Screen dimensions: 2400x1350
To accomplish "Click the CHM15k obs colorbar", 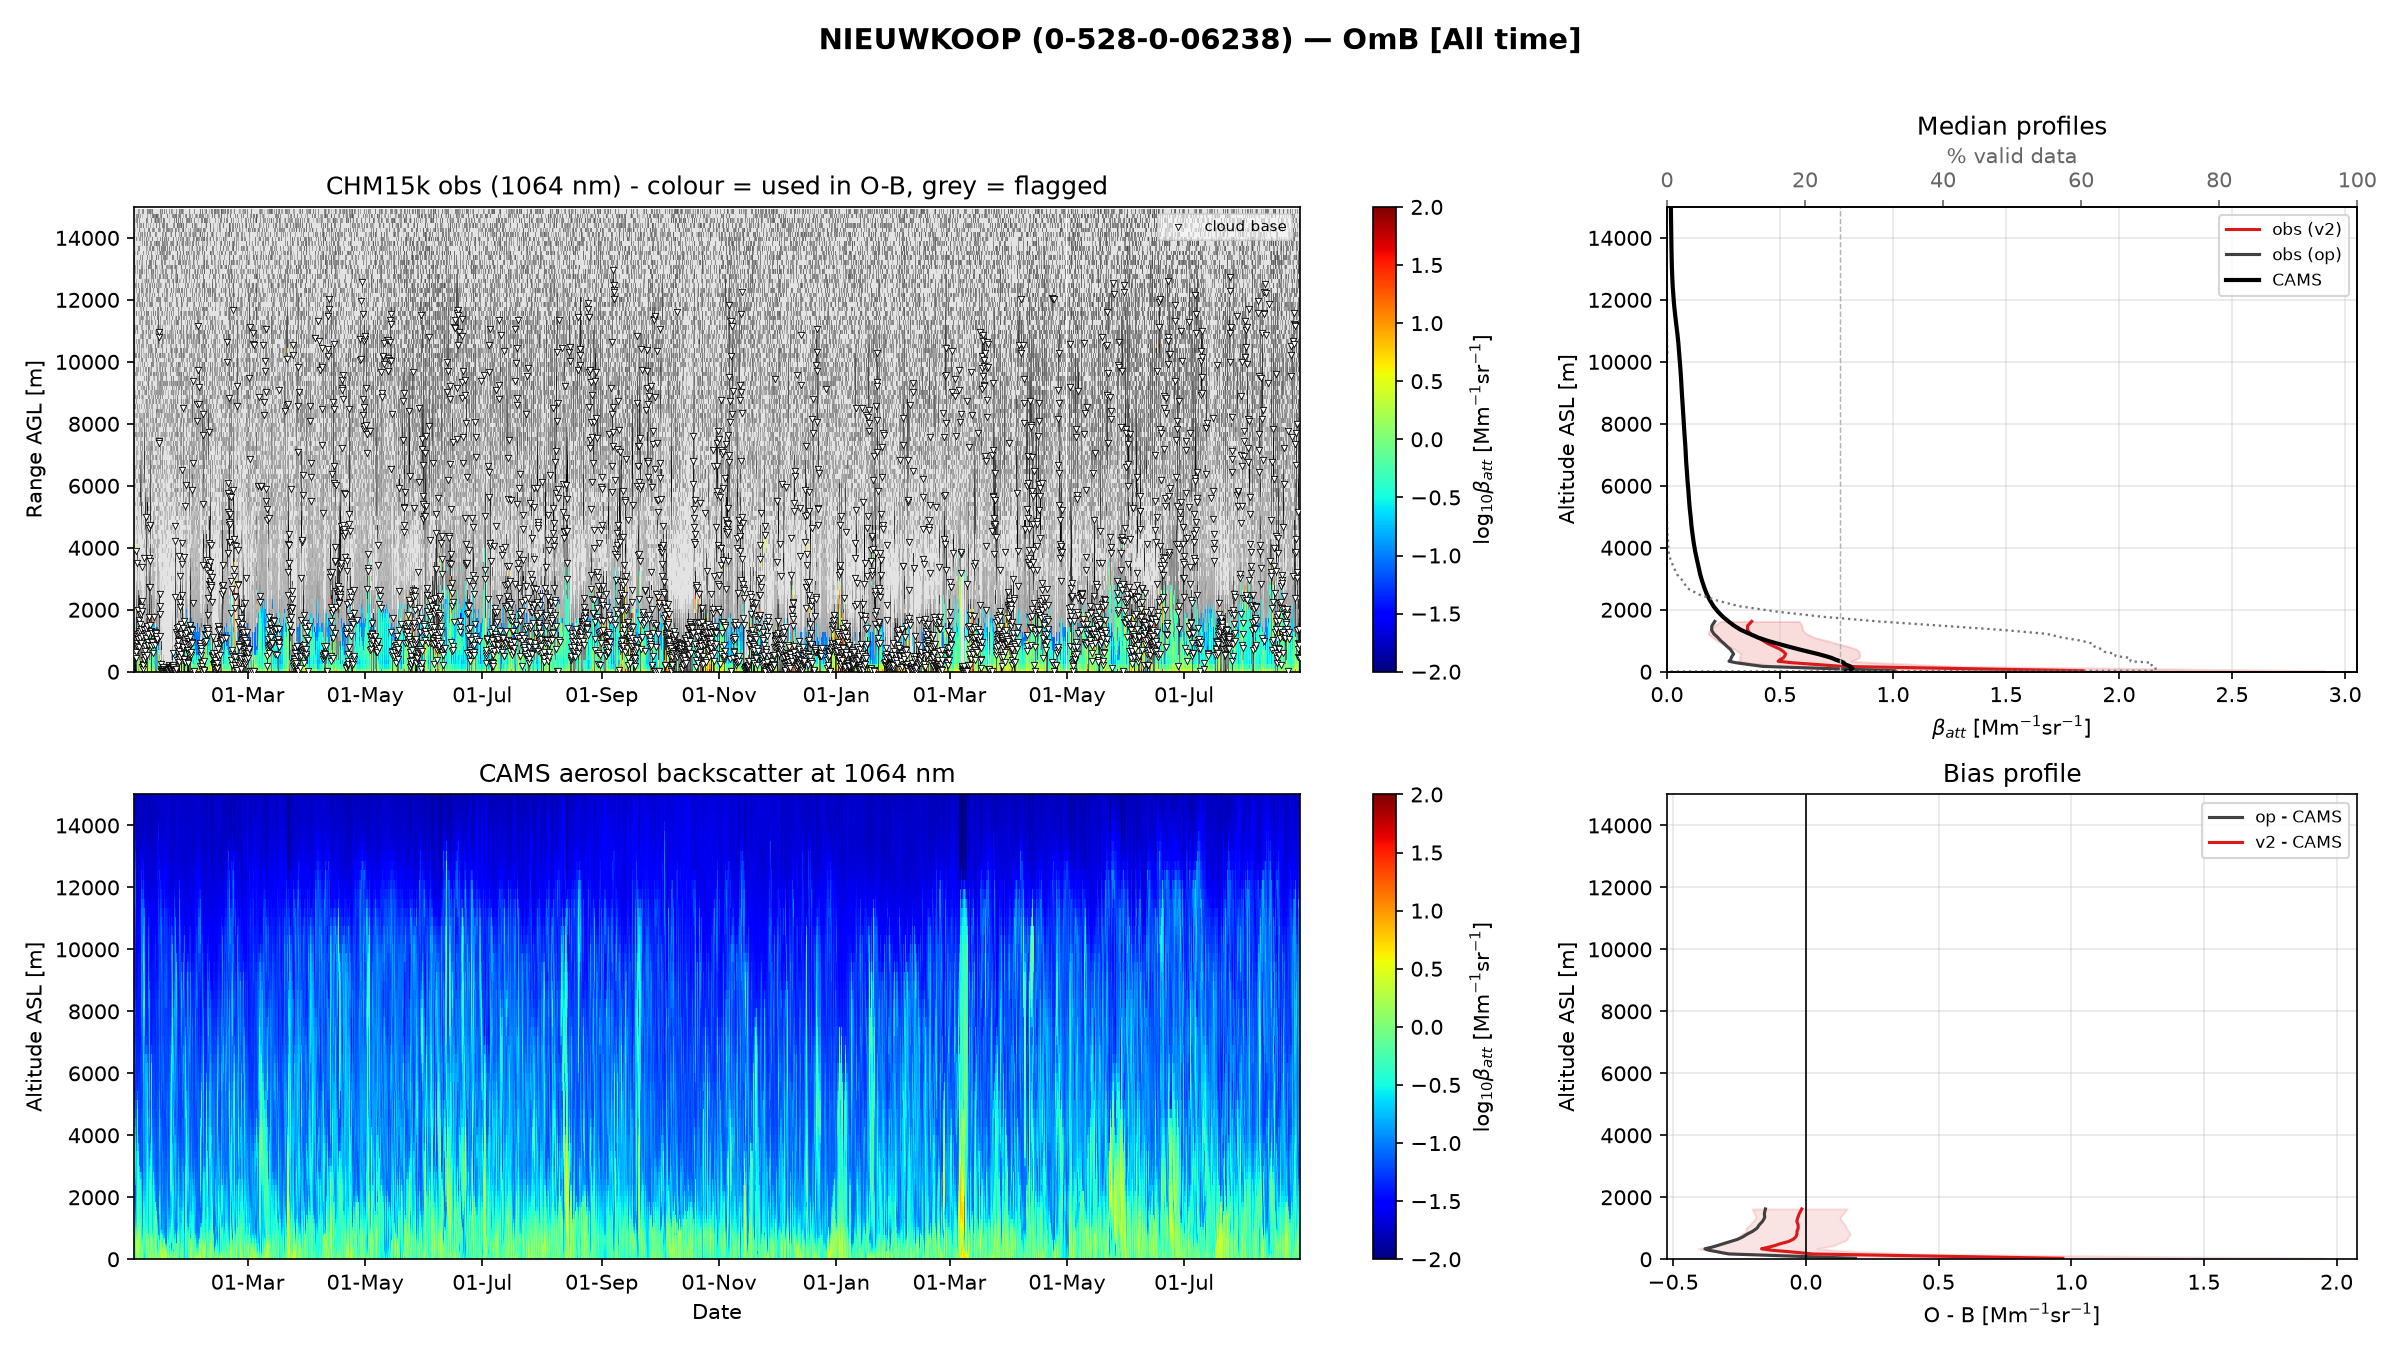I will point(1384,439).
